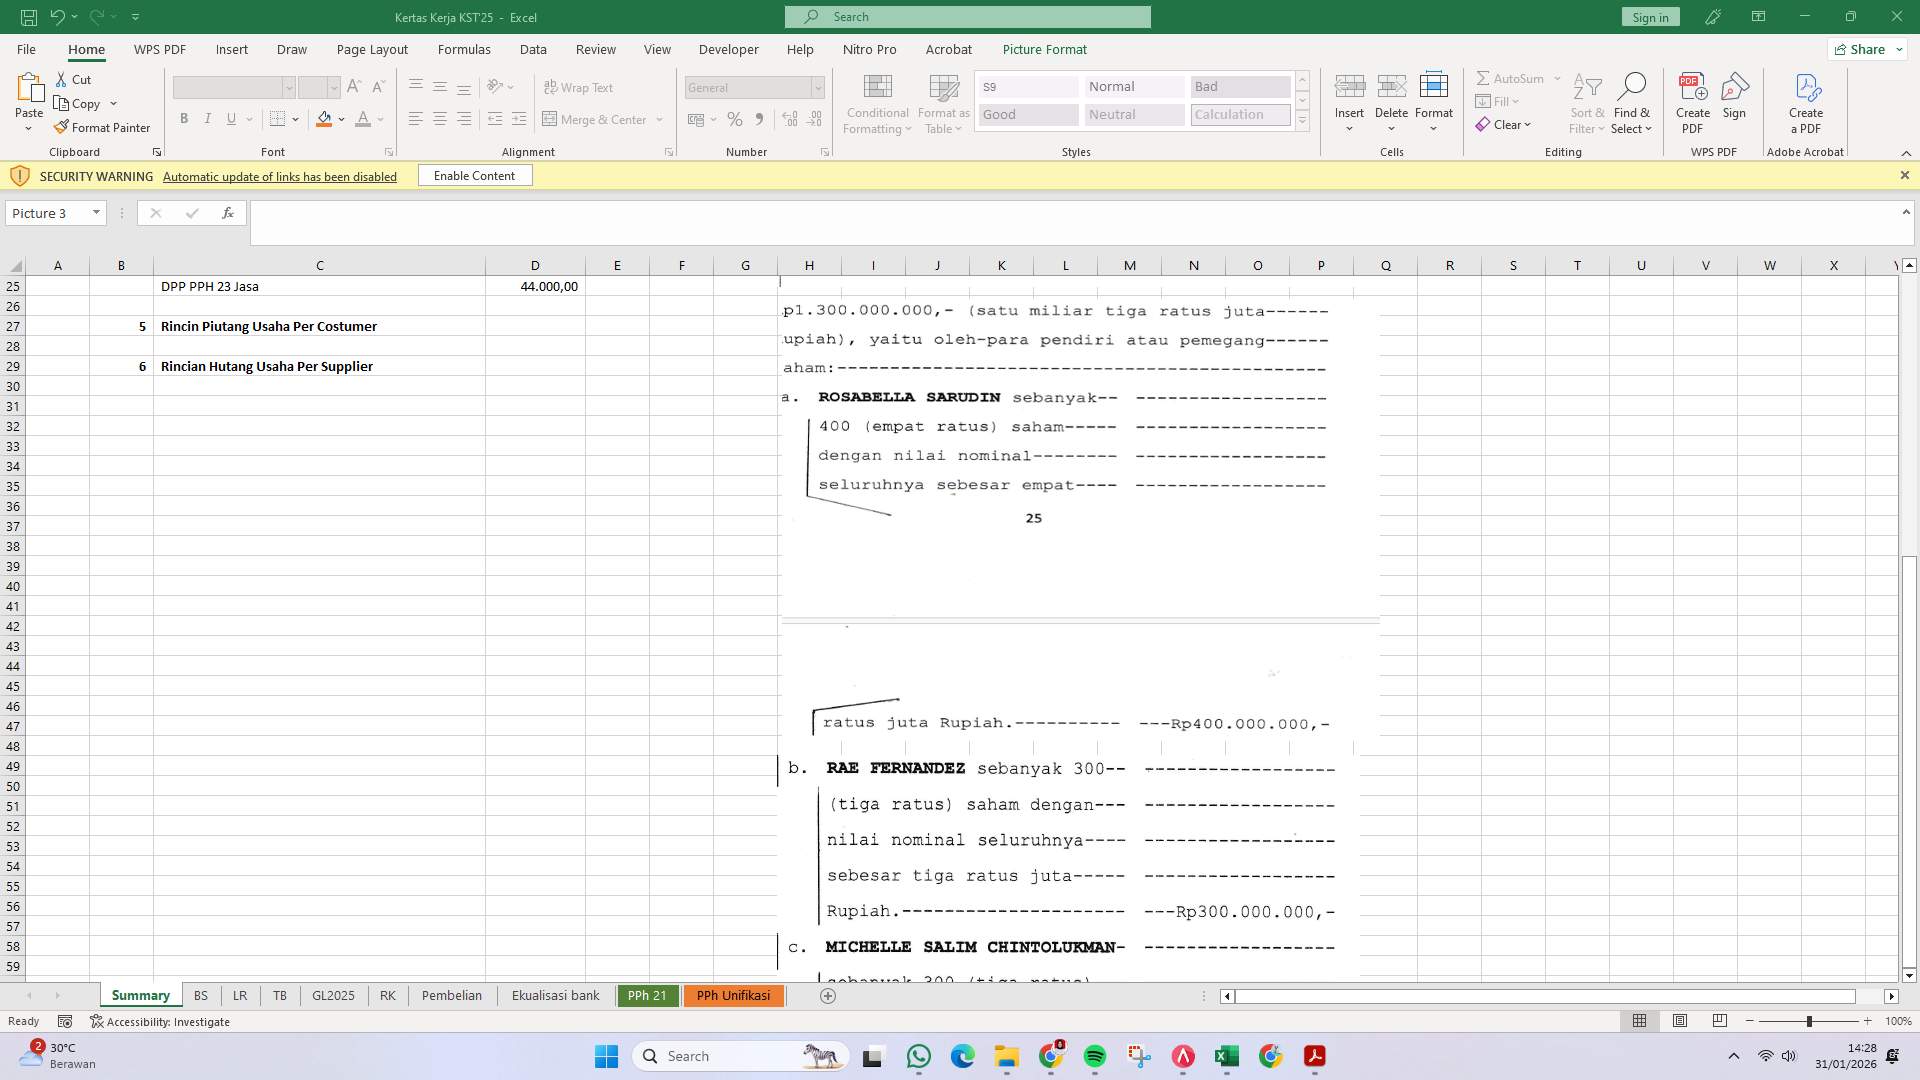The height and width of the screenshot is (1080, 1920).
Task: Switch to the Formulas ribbon tab
Action: coord(464,49)
